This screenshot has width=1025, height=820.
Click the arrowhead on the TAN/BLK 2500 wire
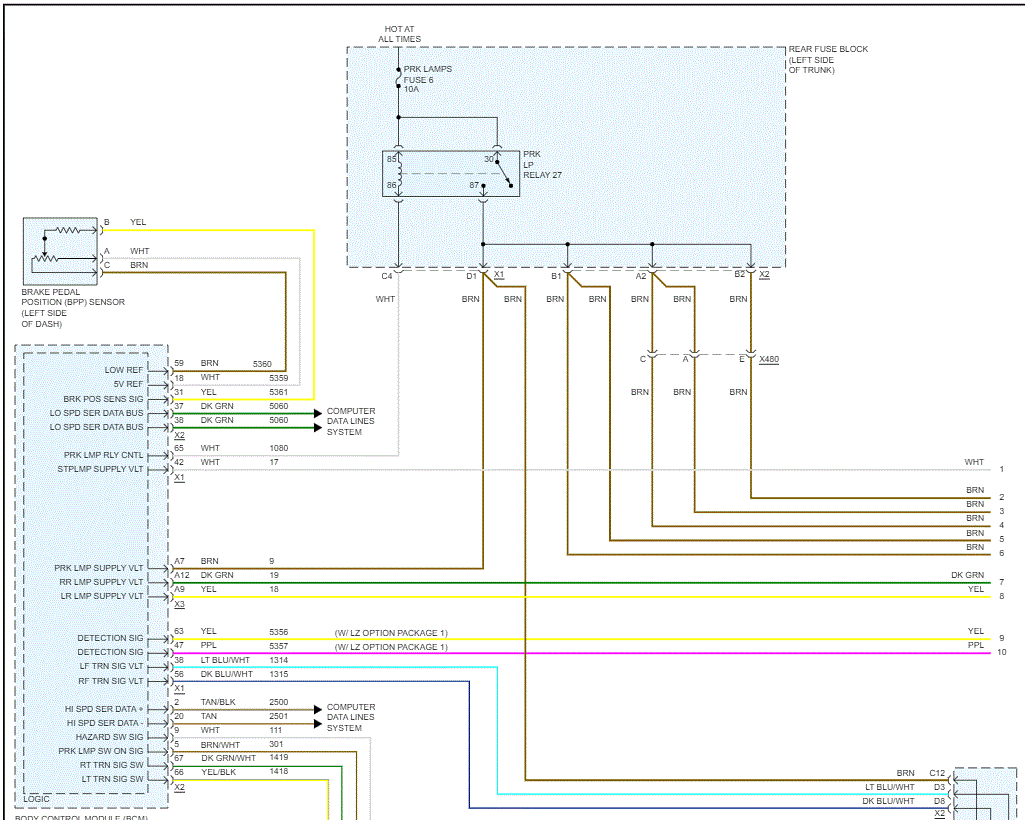[x=318, y=708]
